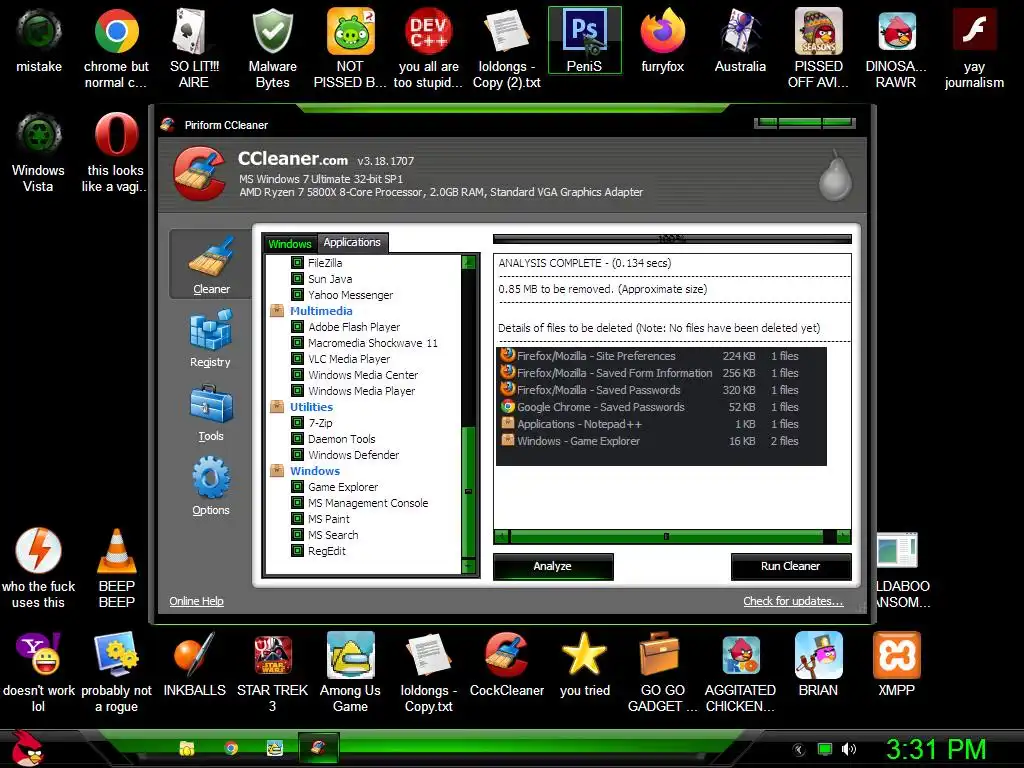Open the Chrome icon in the taskbar

coord(231,748)
